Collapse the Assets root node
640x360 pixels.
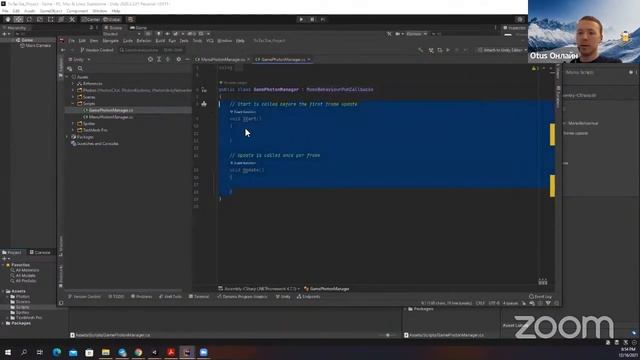[x=67, y=77]
